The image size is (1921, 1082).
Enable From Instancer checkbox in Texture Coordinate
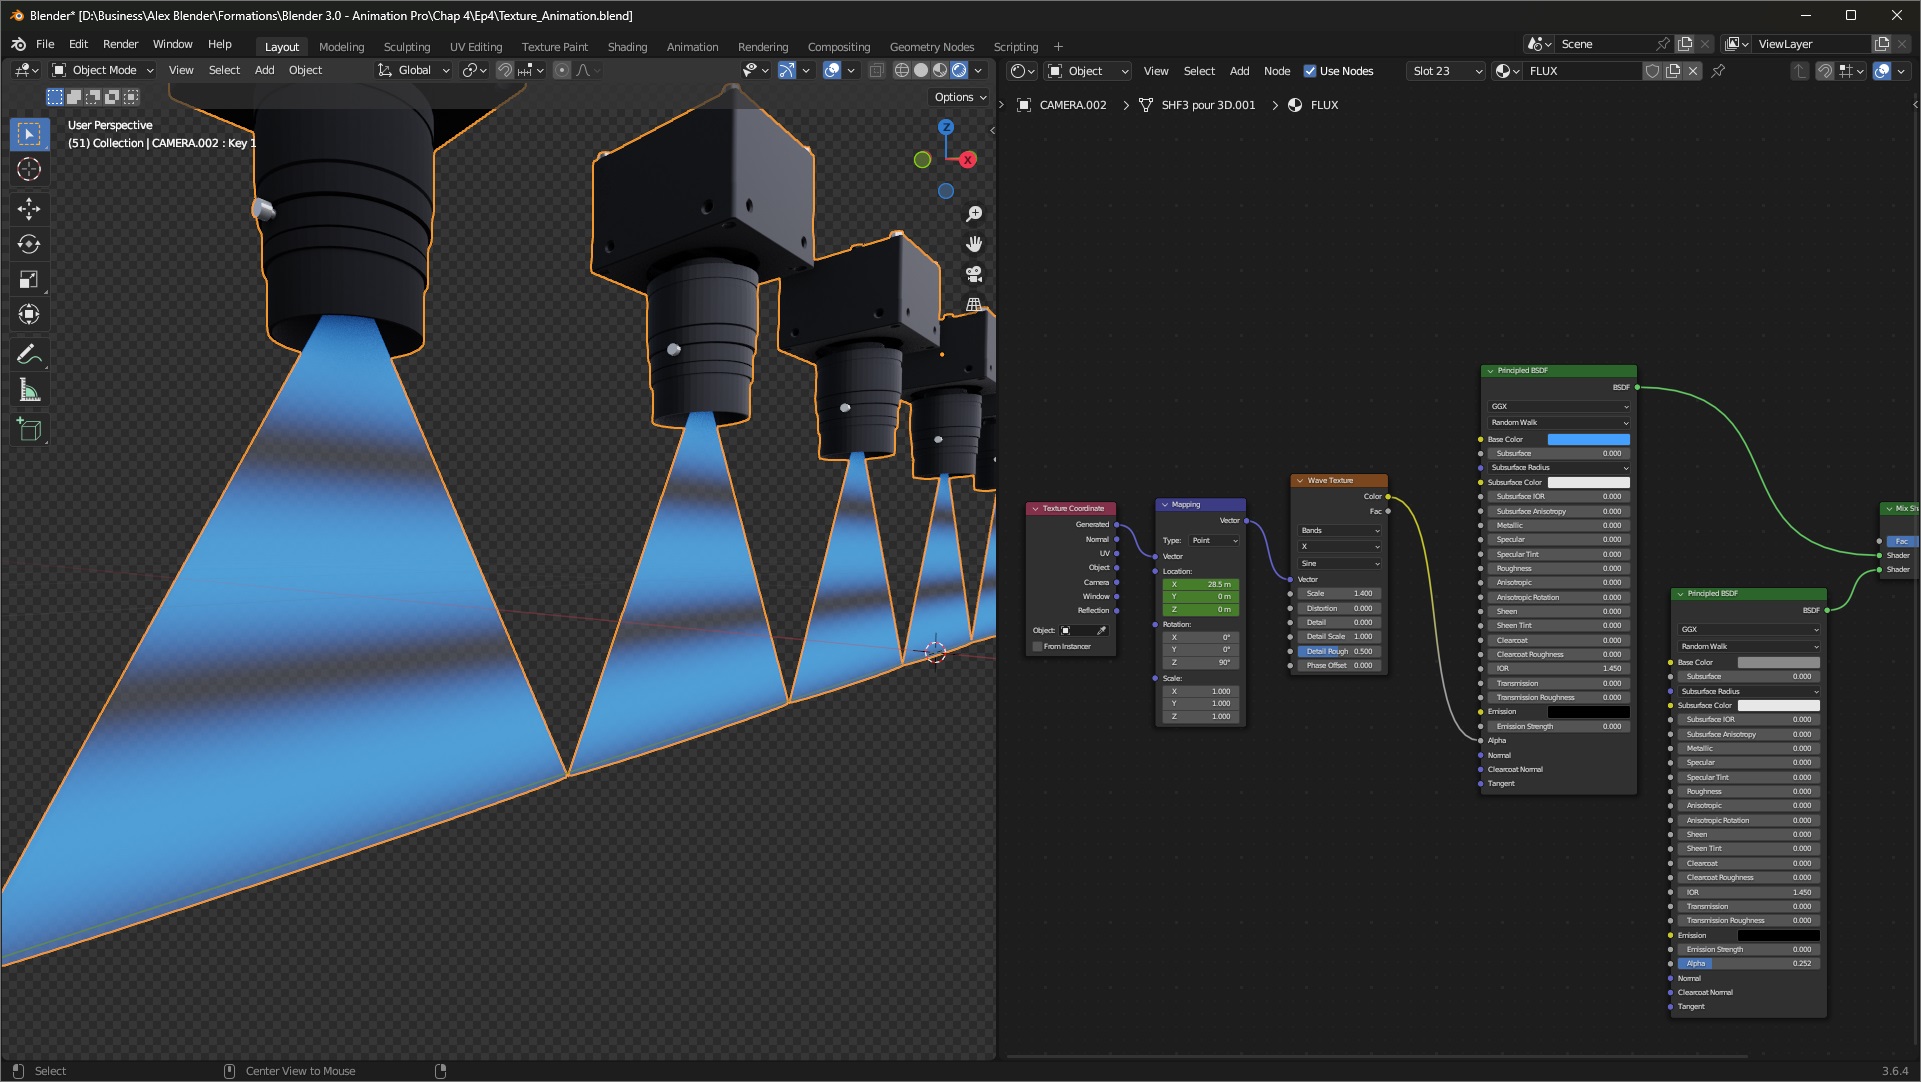(x=1037, y=647)
